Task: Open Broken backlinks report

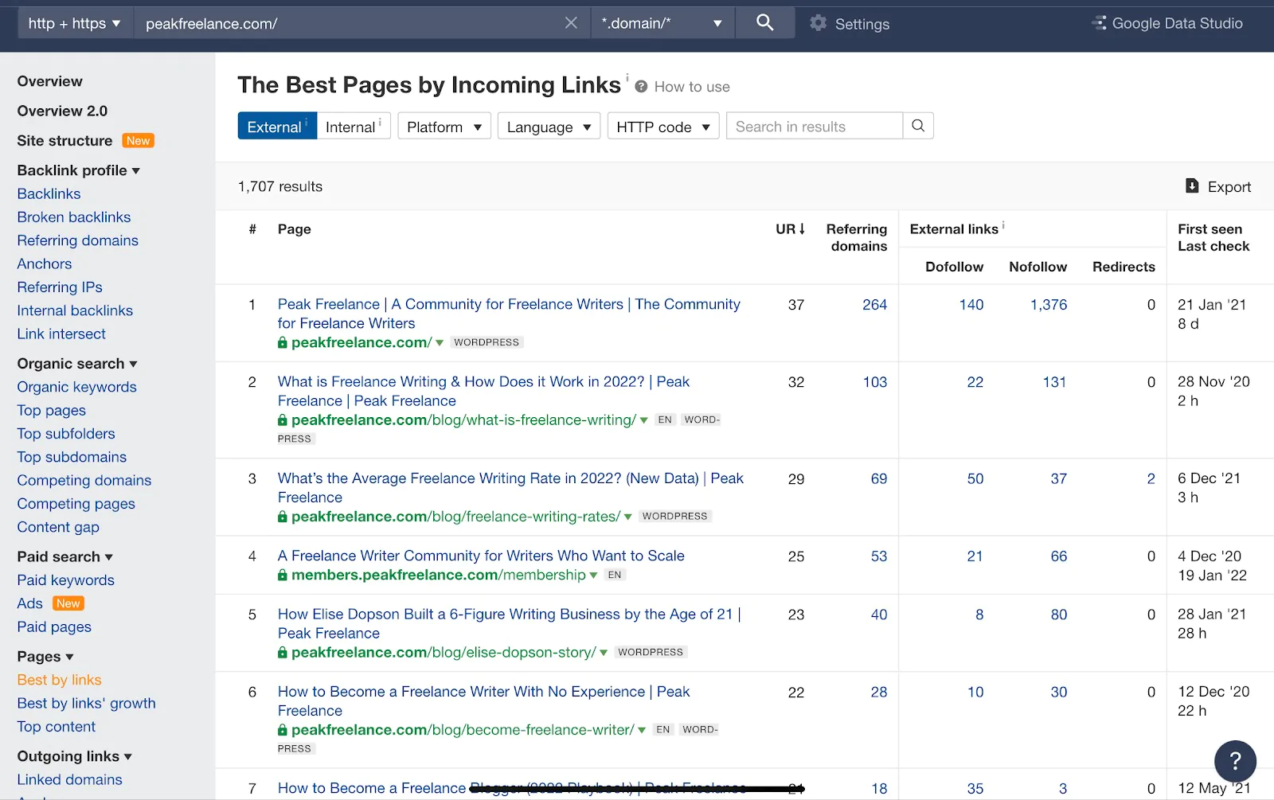Action: click(x=74, y=217)
